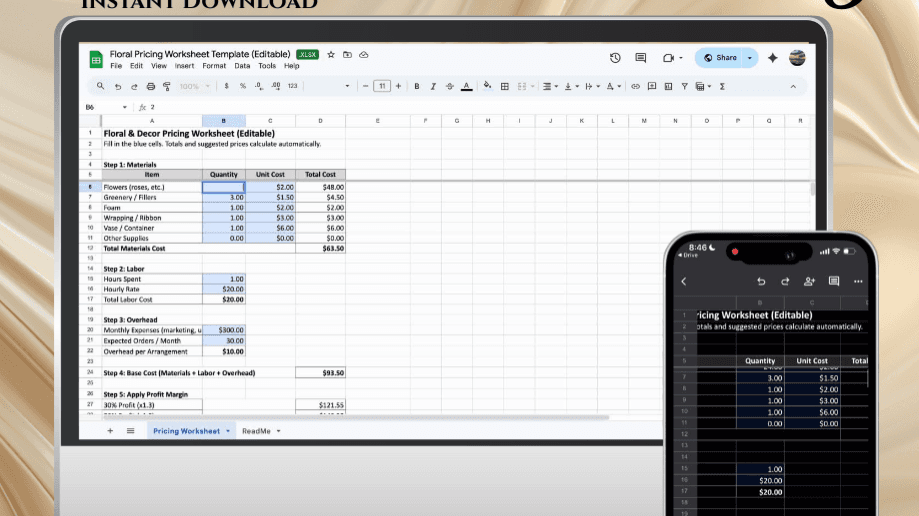Open the Insert menu
Image resolution: width=919 pixels, height=516 pixels.
coord(184,66)
